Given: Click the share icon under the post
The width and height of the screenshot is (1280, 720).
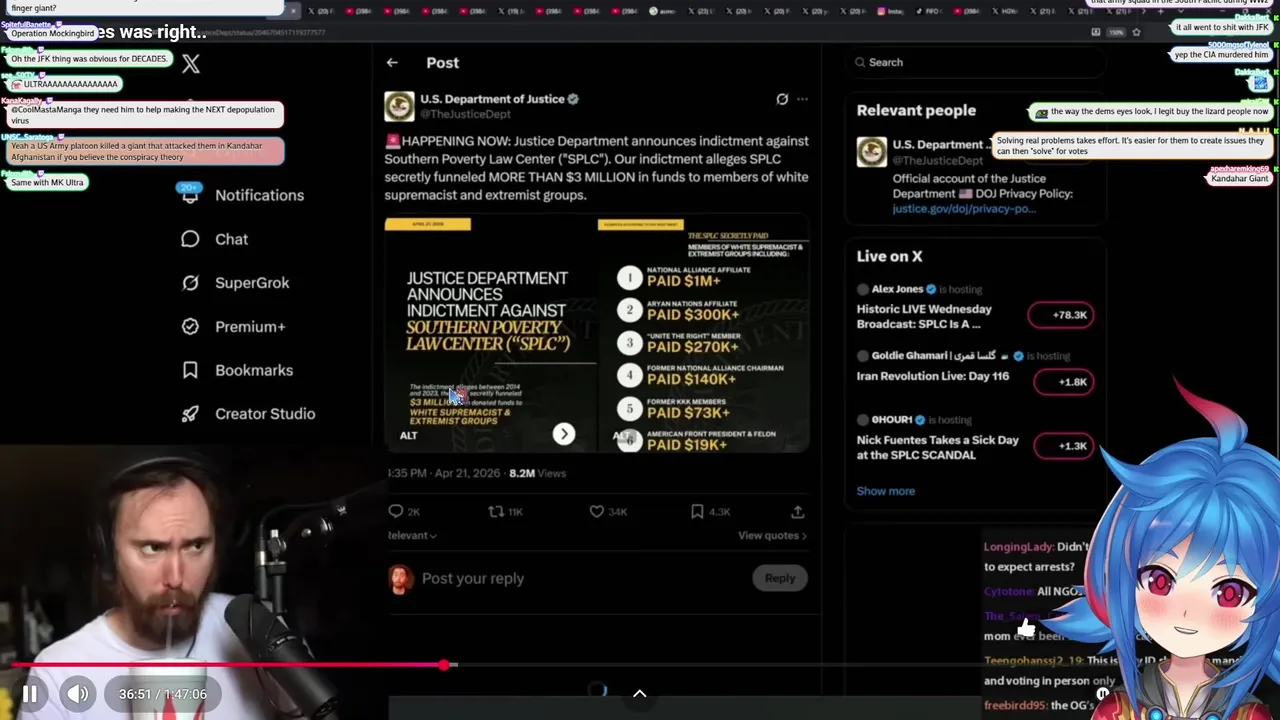Looking at the screenshot, I should [x=798, y=511].
